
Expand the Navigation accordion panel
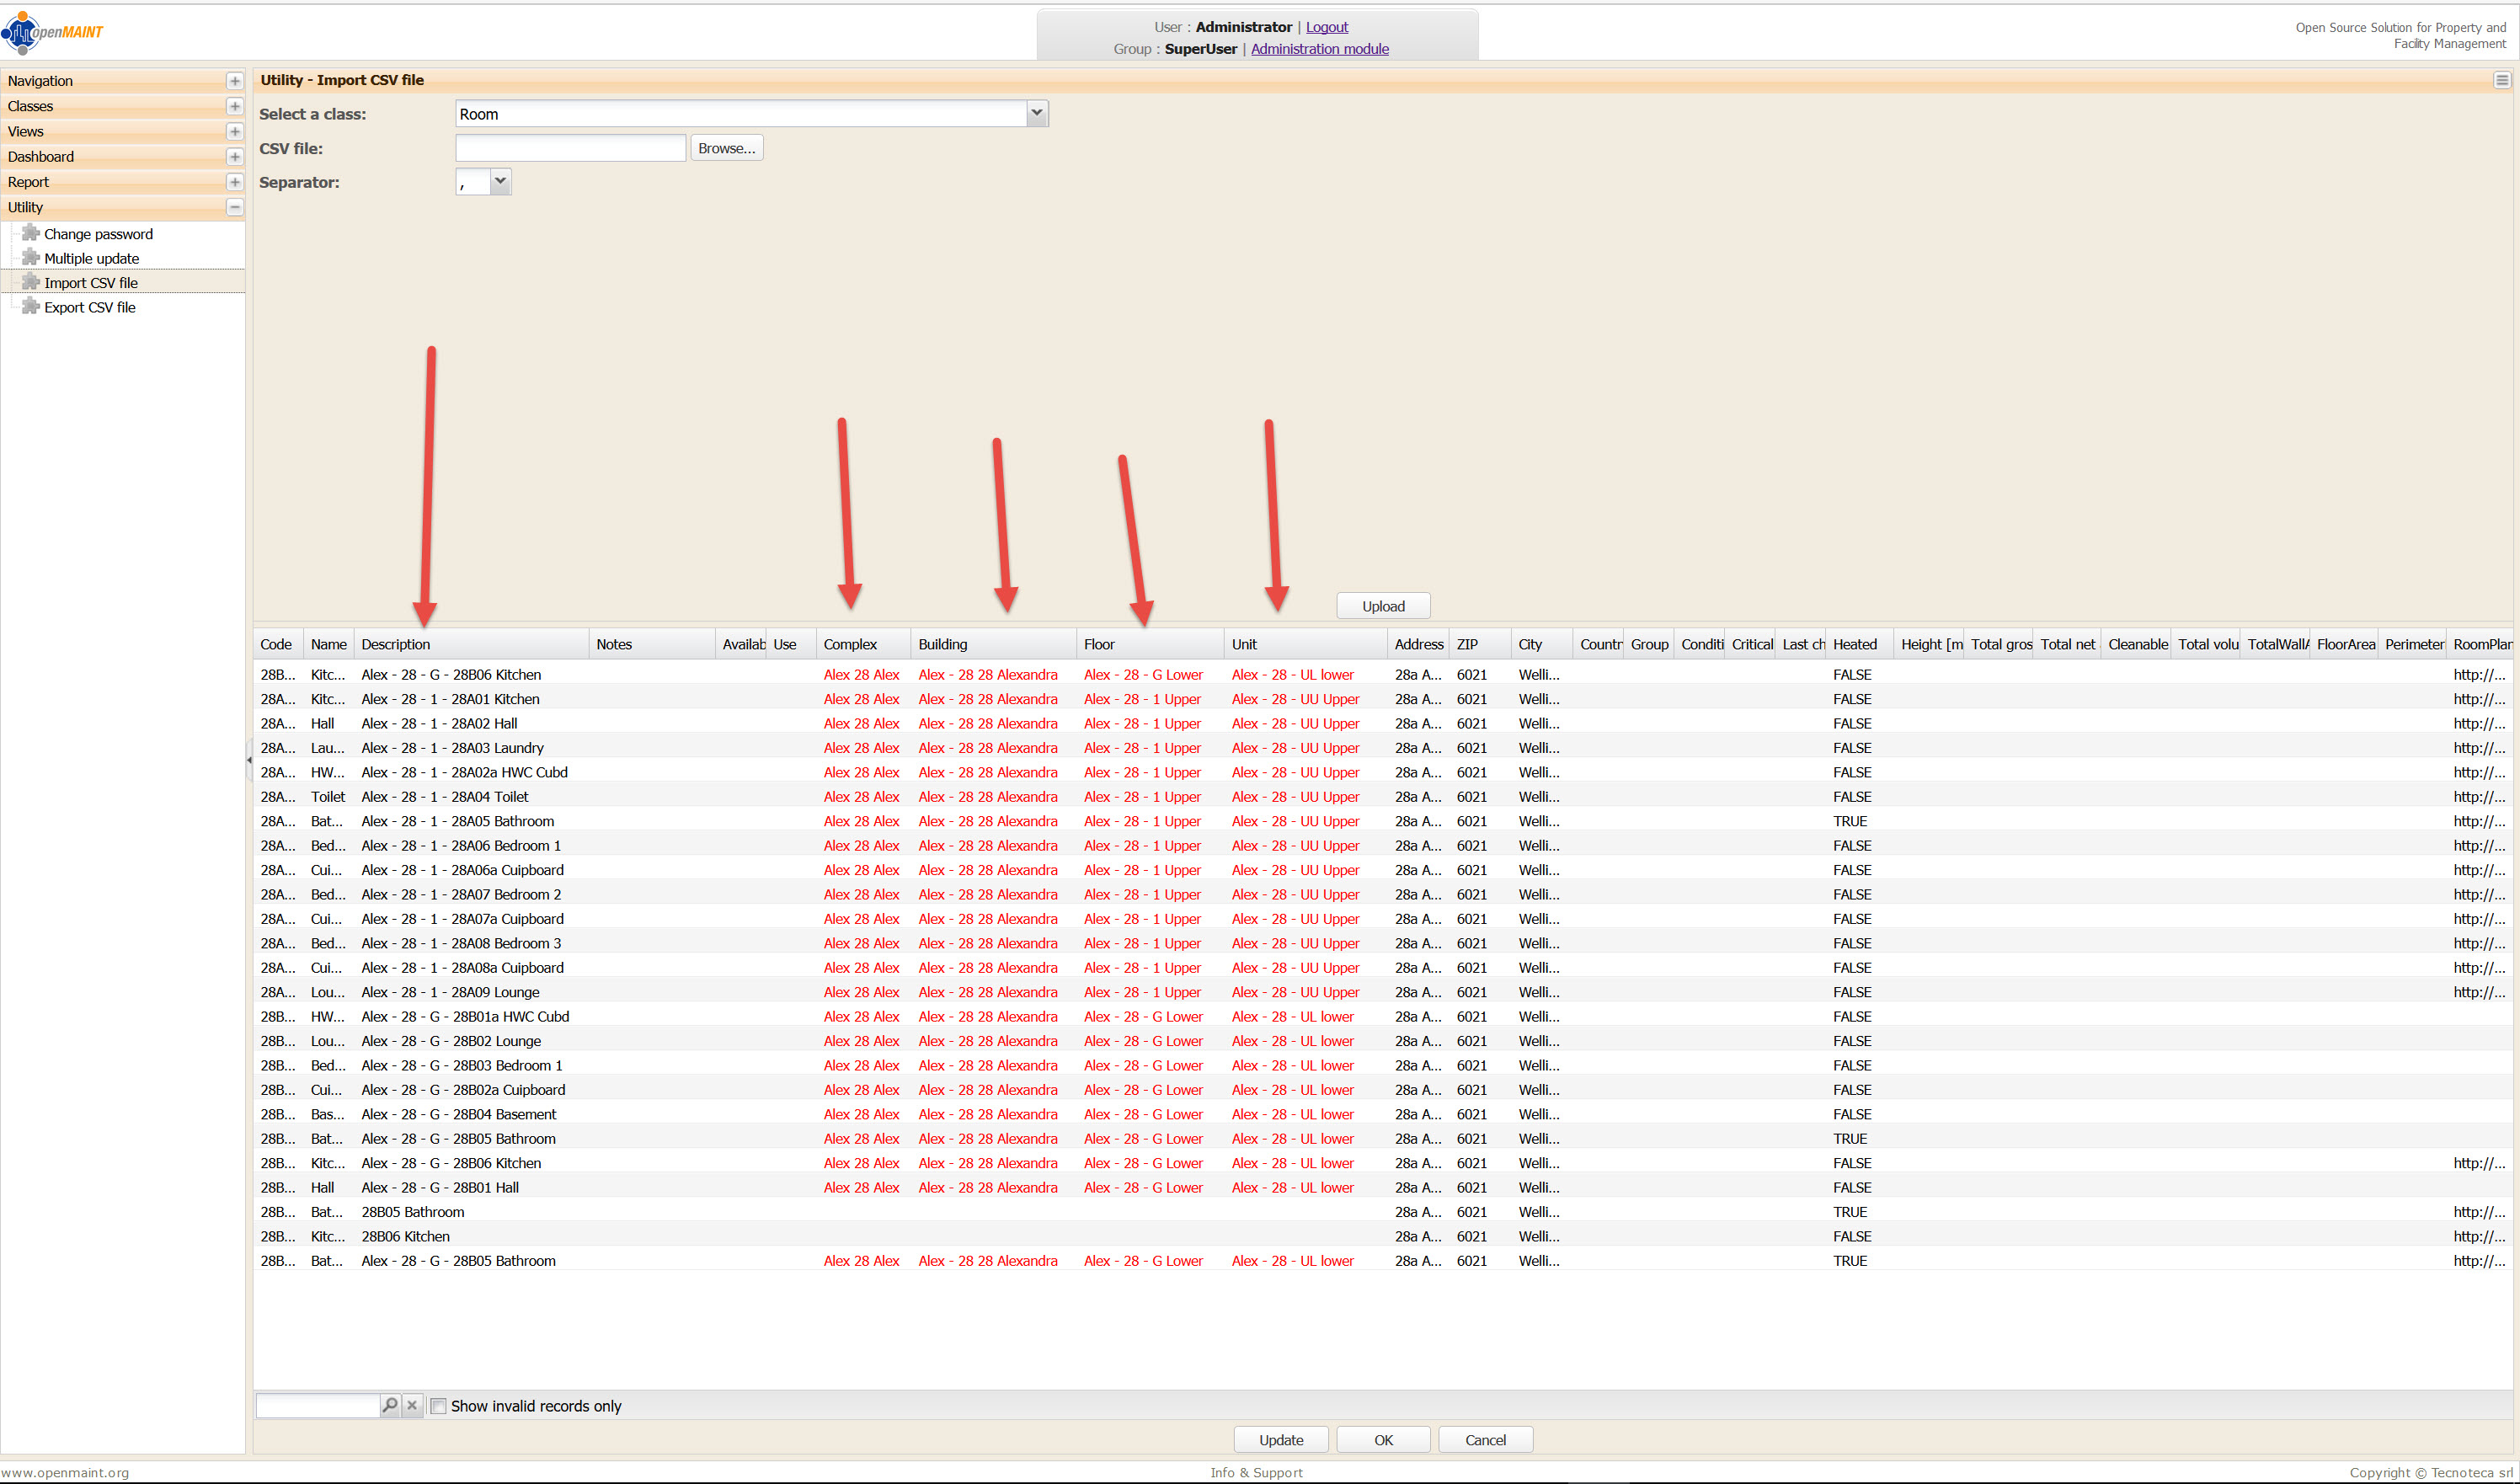click(x=234, y=81)
